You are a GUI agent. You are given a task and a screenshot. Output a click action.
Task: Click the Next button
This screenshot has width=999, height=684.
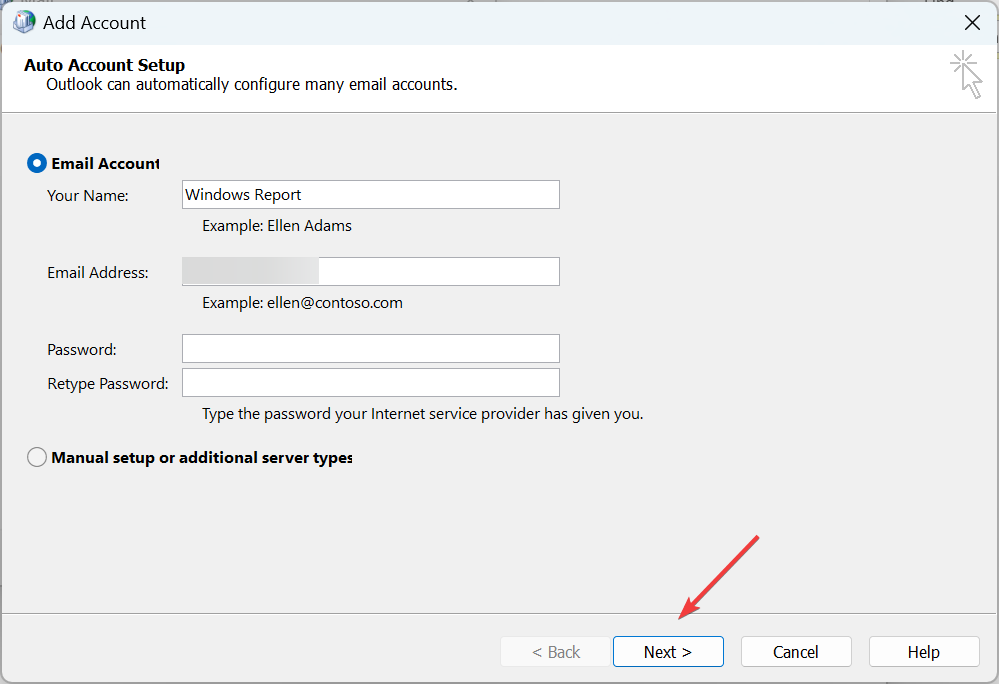(x=668, y=652)
